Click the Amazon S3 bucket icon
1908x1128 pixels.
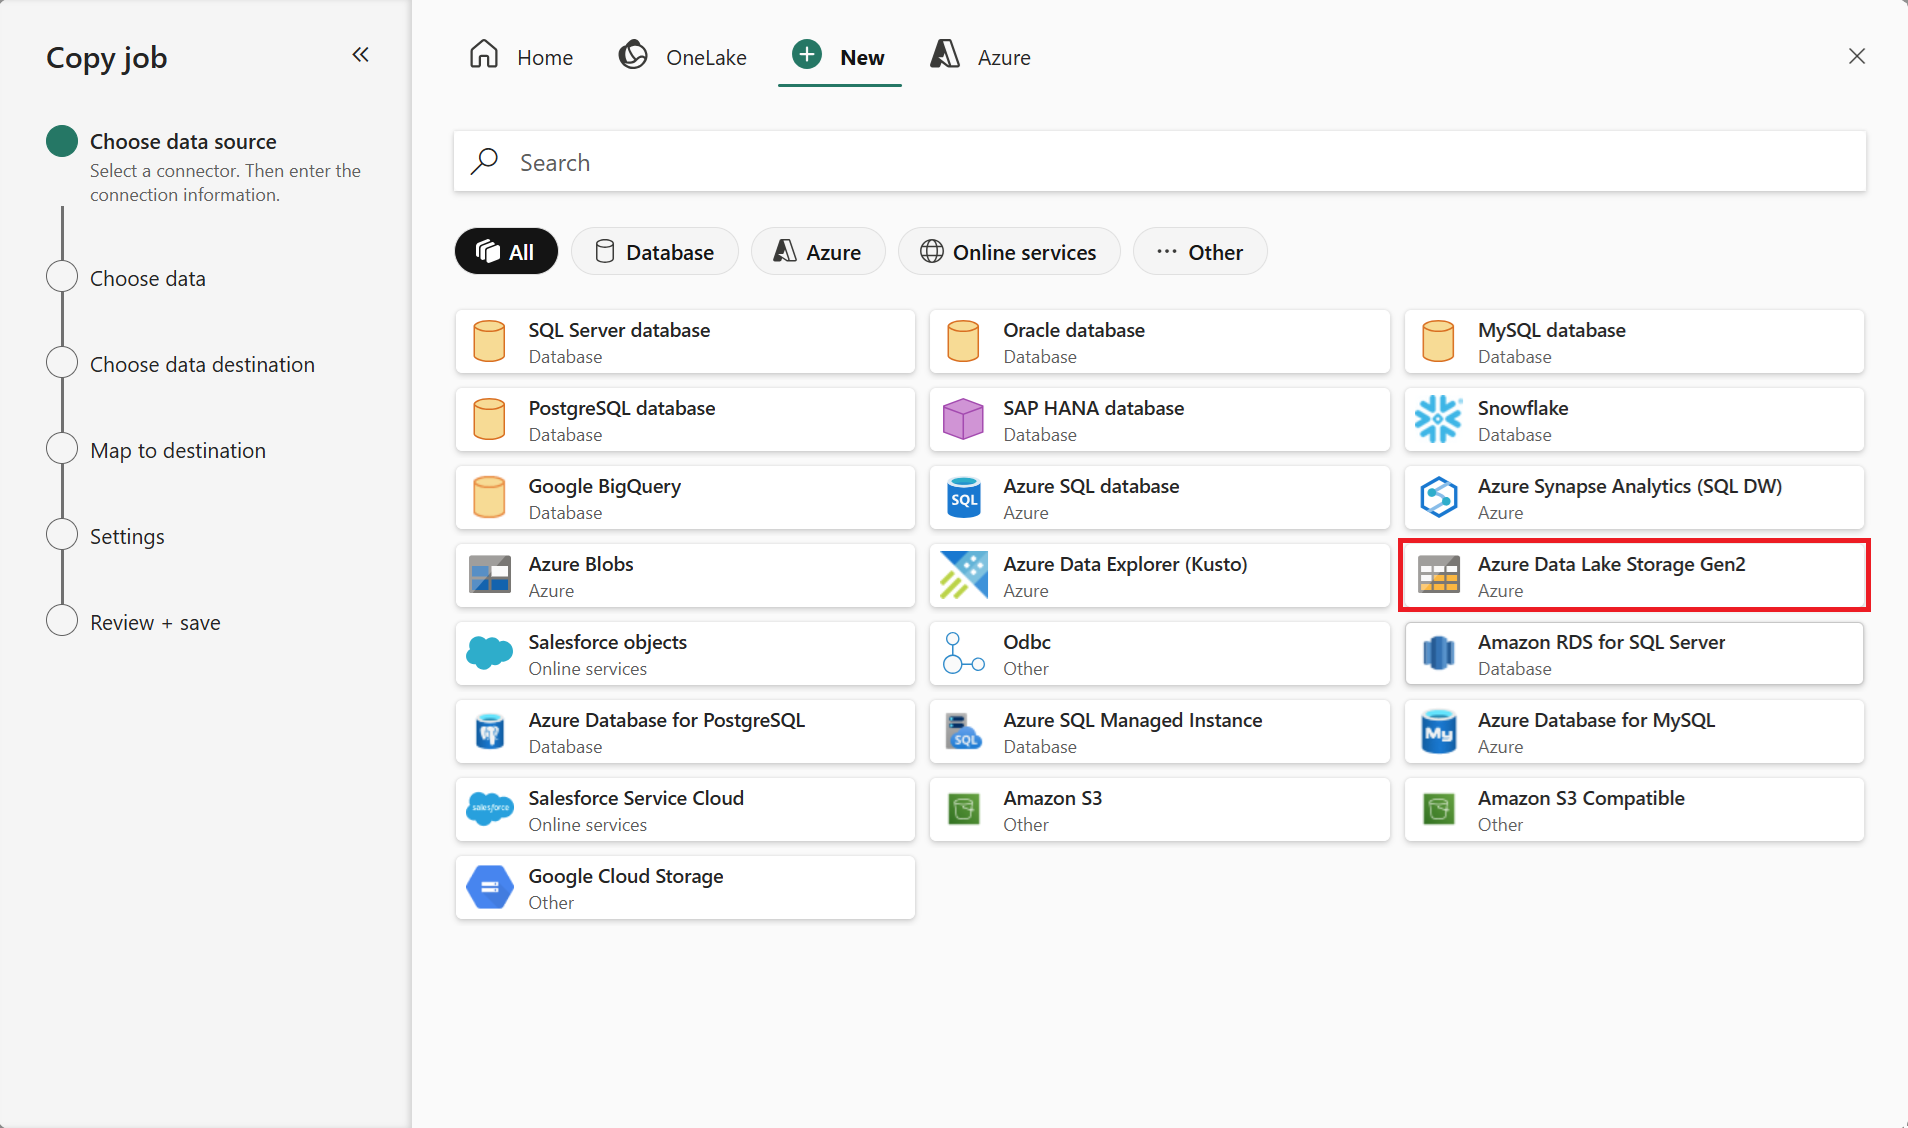pyautogui.click(x=963, y=810)
